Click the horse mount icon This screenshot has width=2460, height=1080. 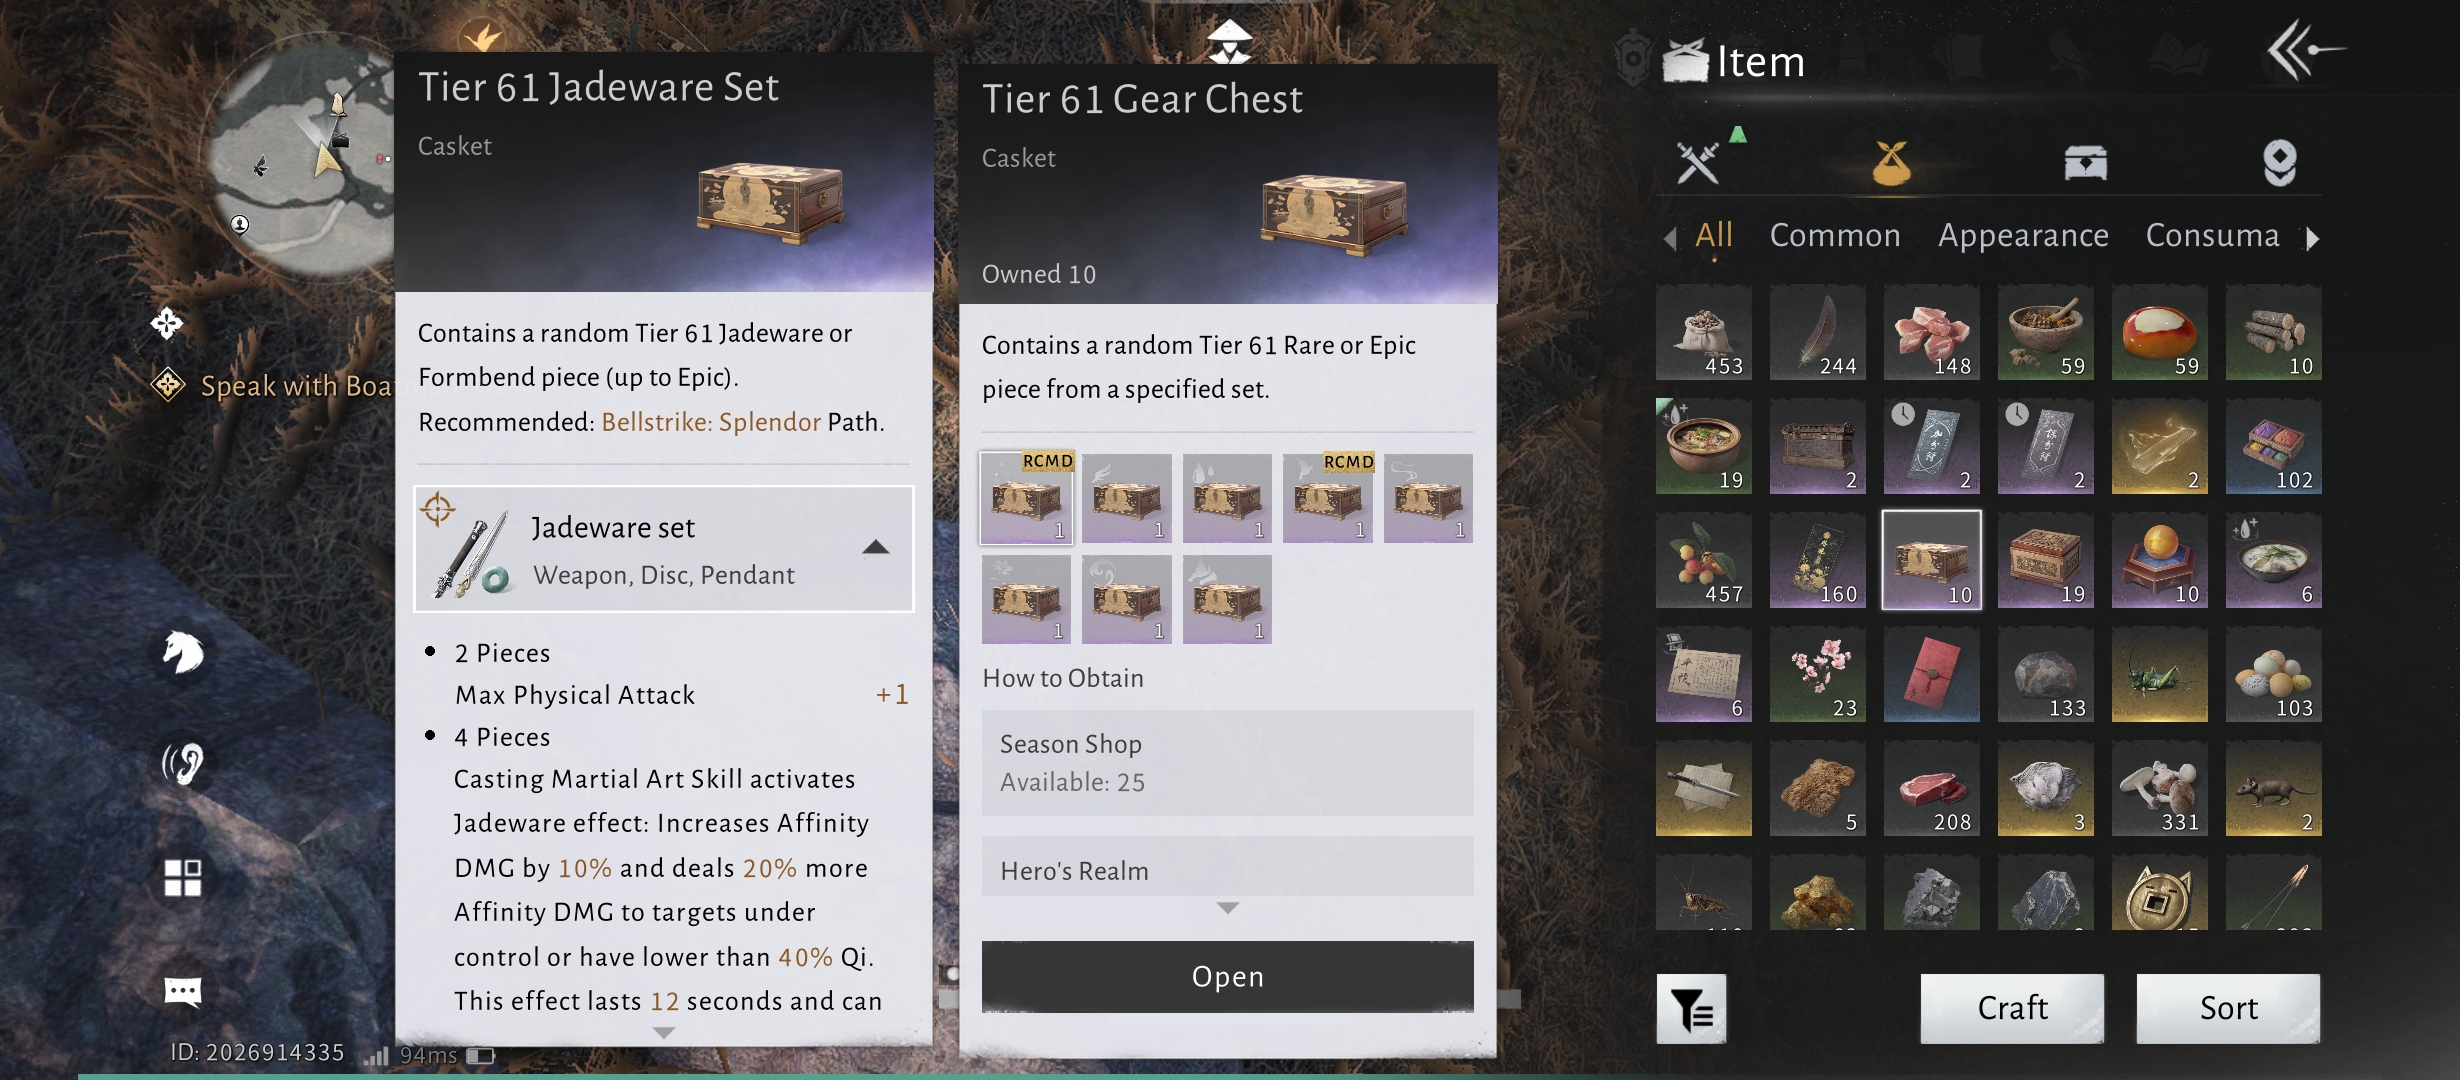click(184, 653)
